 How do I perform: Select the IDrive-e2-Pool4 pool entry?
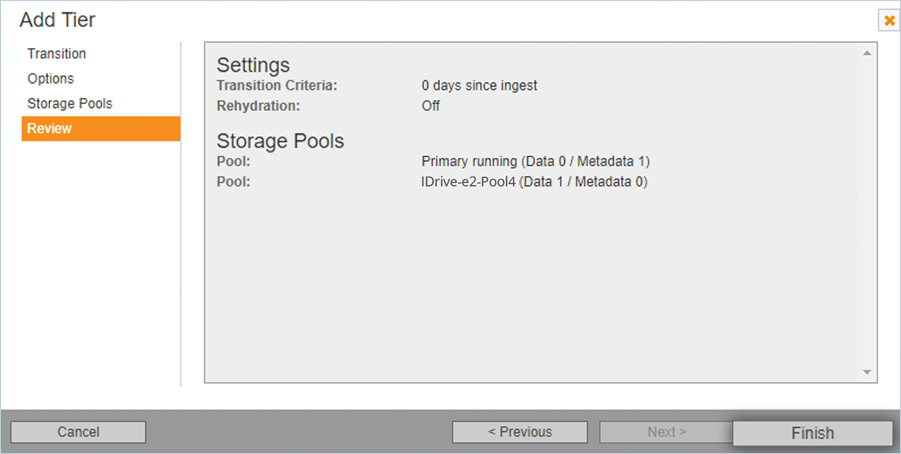point(534,182)
